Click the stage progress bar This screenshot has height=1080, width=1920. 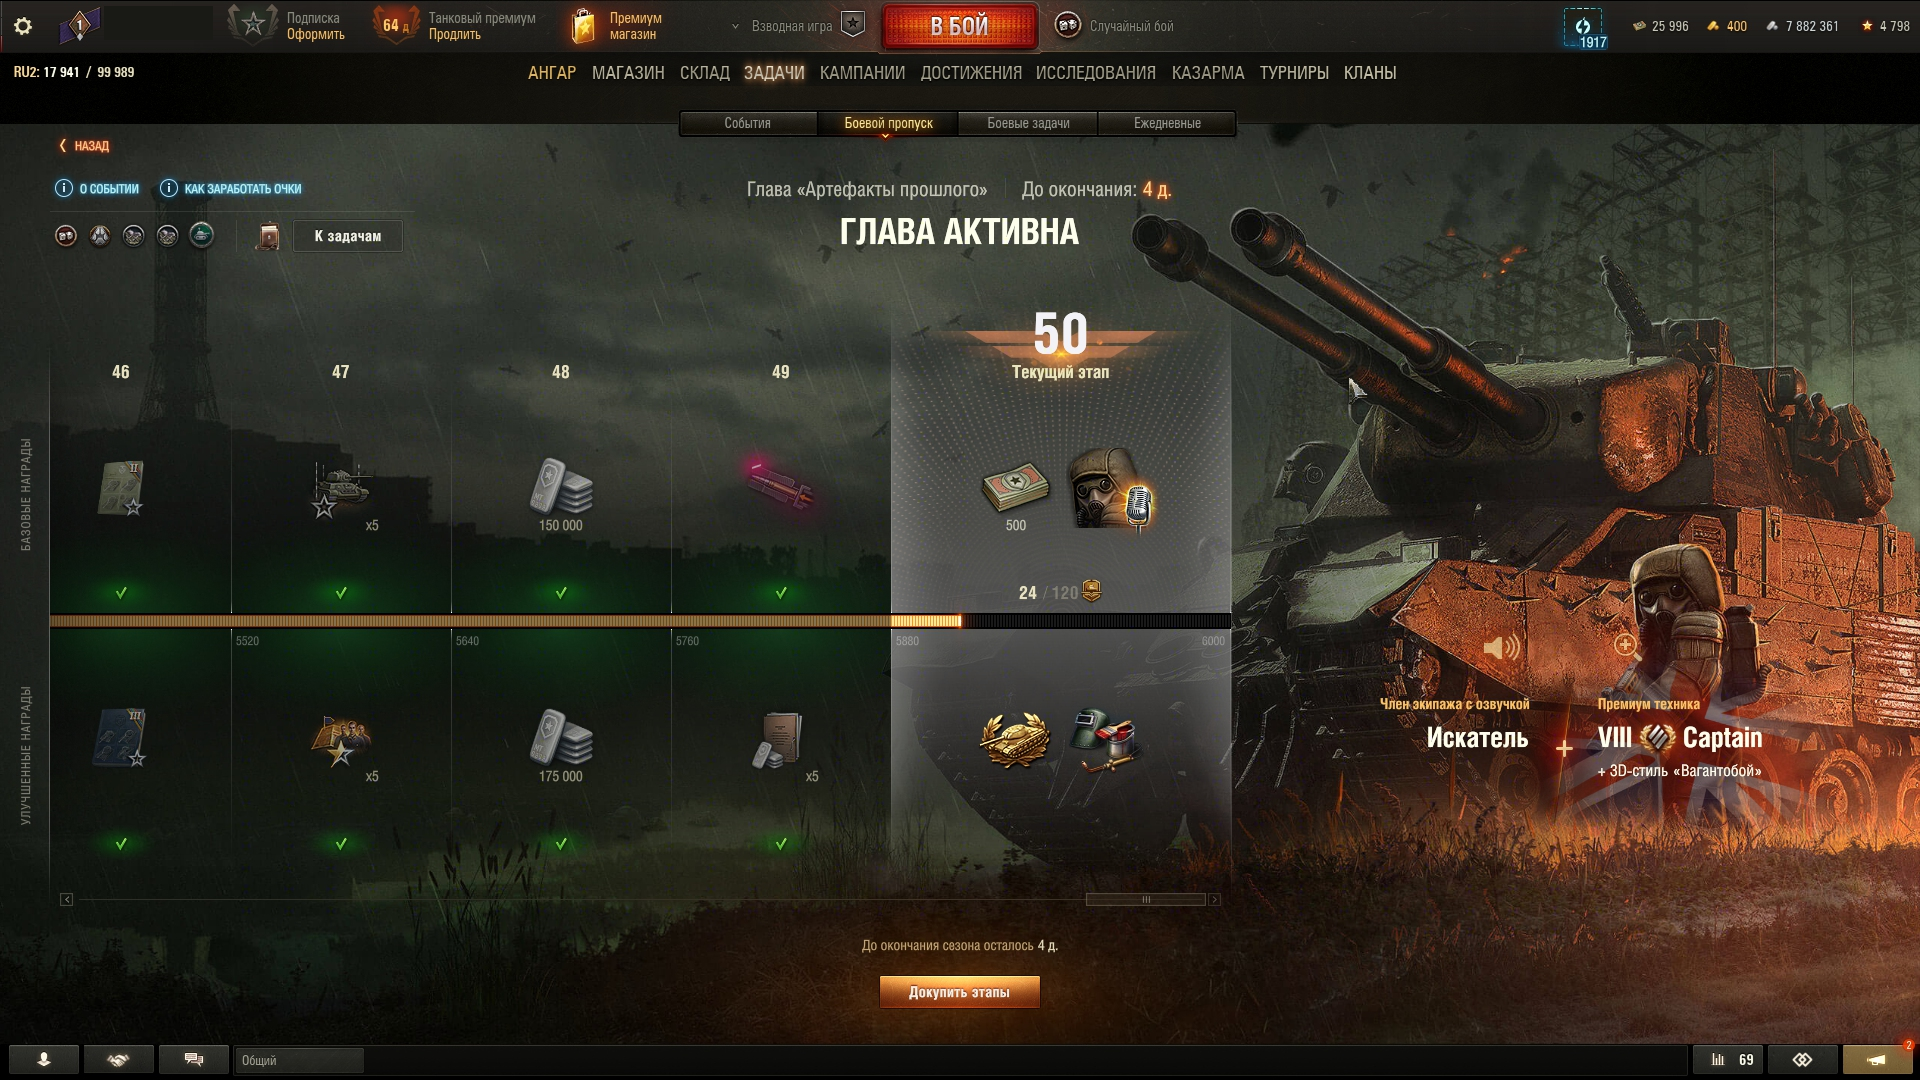click(640, 621)
